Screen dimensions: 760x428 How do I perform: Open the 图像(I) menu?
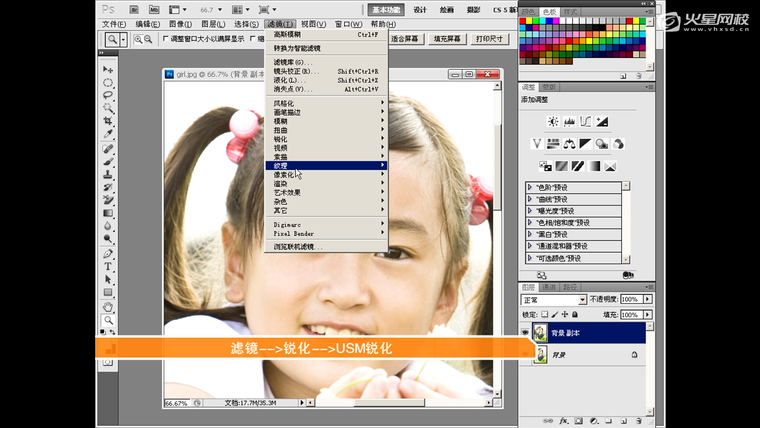tap(180, 24)
